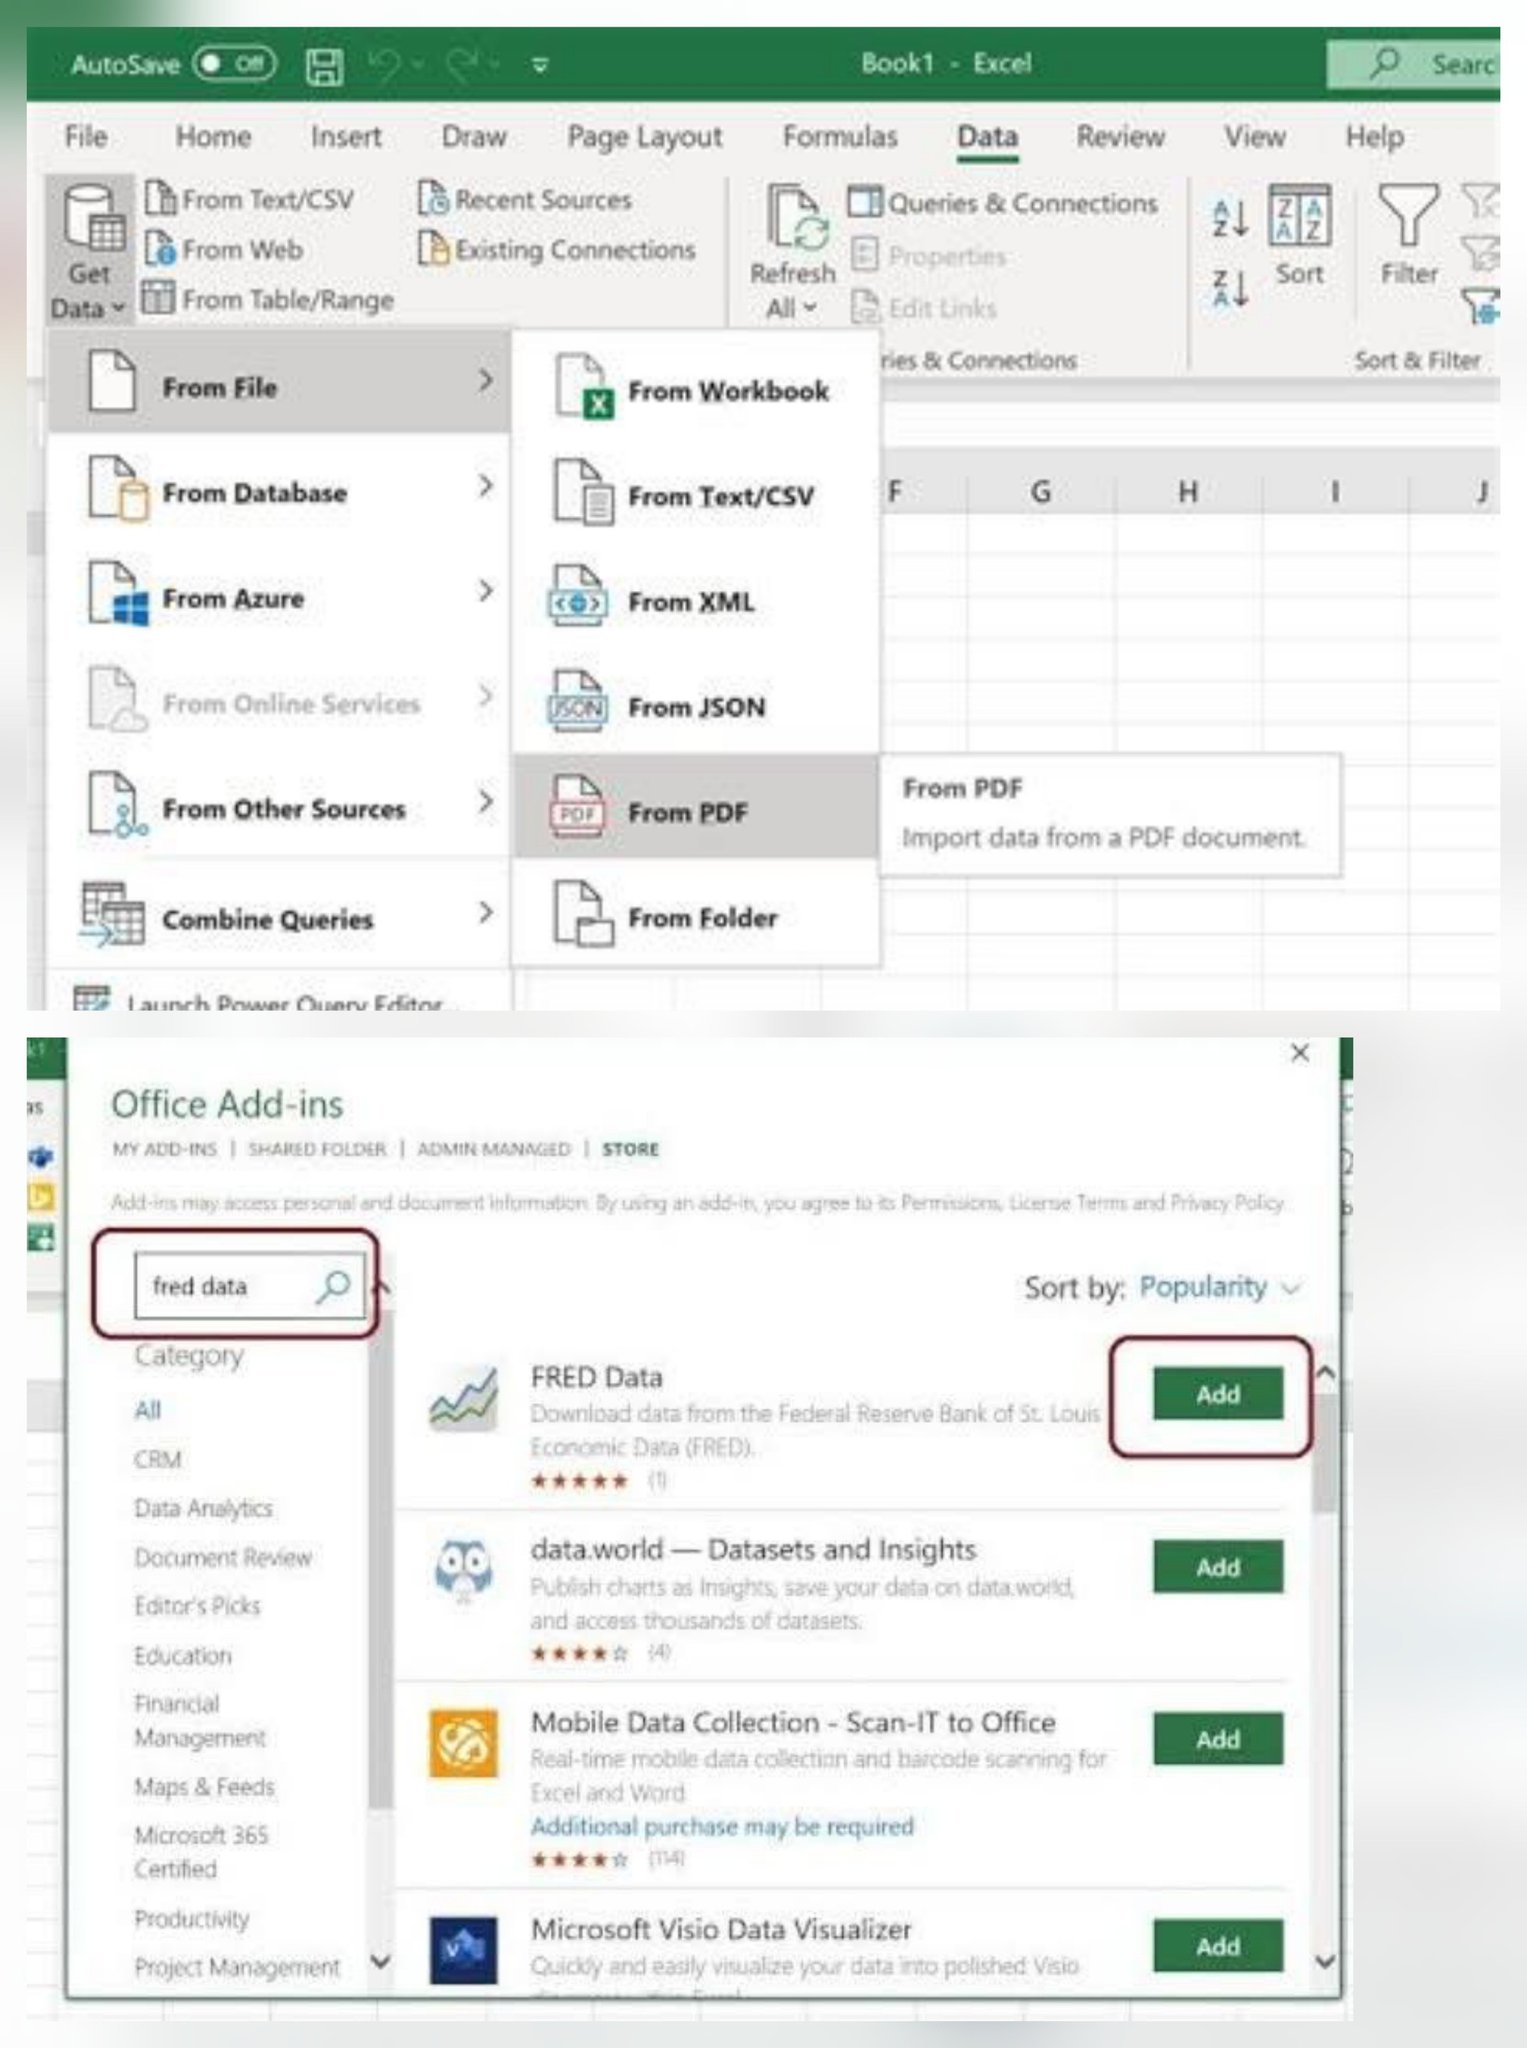Open the SHARED FOLDER tab
The width and height of the screenshot is (1527, 2048).
316,1149
